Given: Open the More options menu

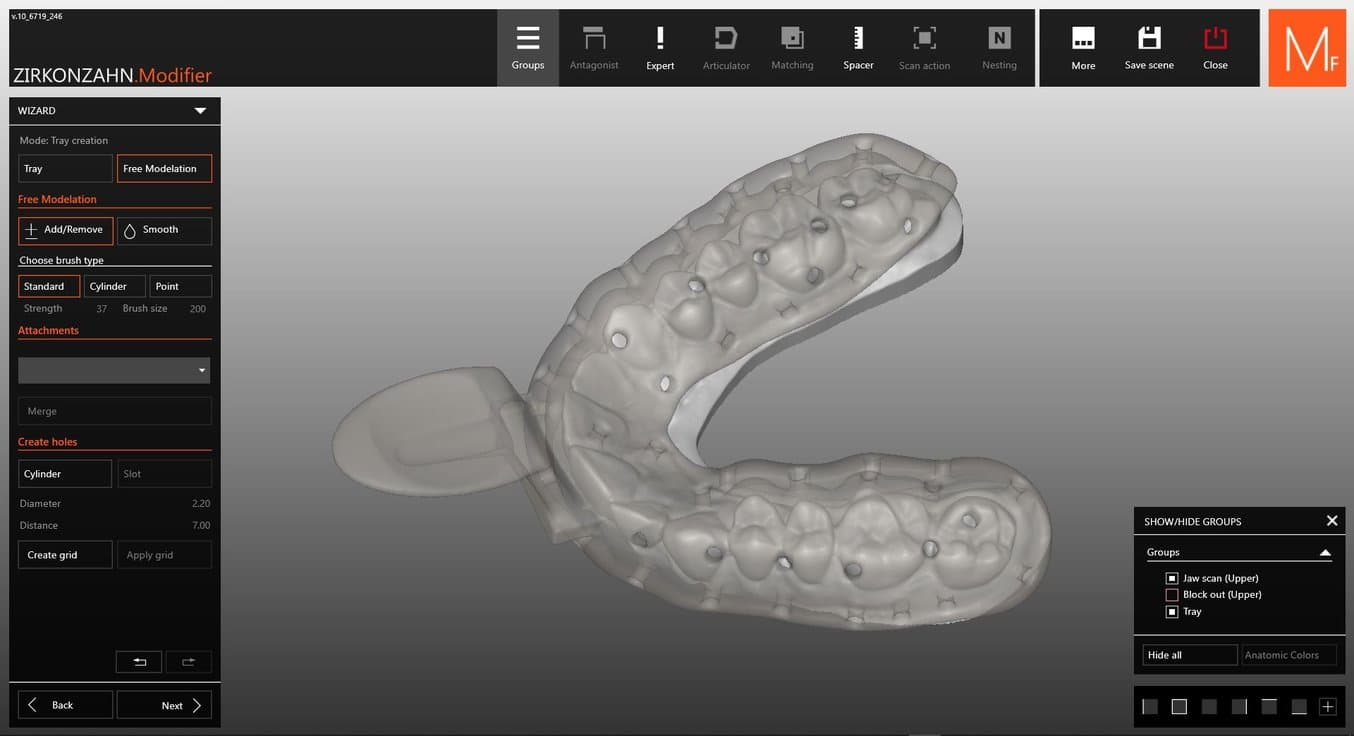Looking at the screenshot, I should pos(1083,48).
